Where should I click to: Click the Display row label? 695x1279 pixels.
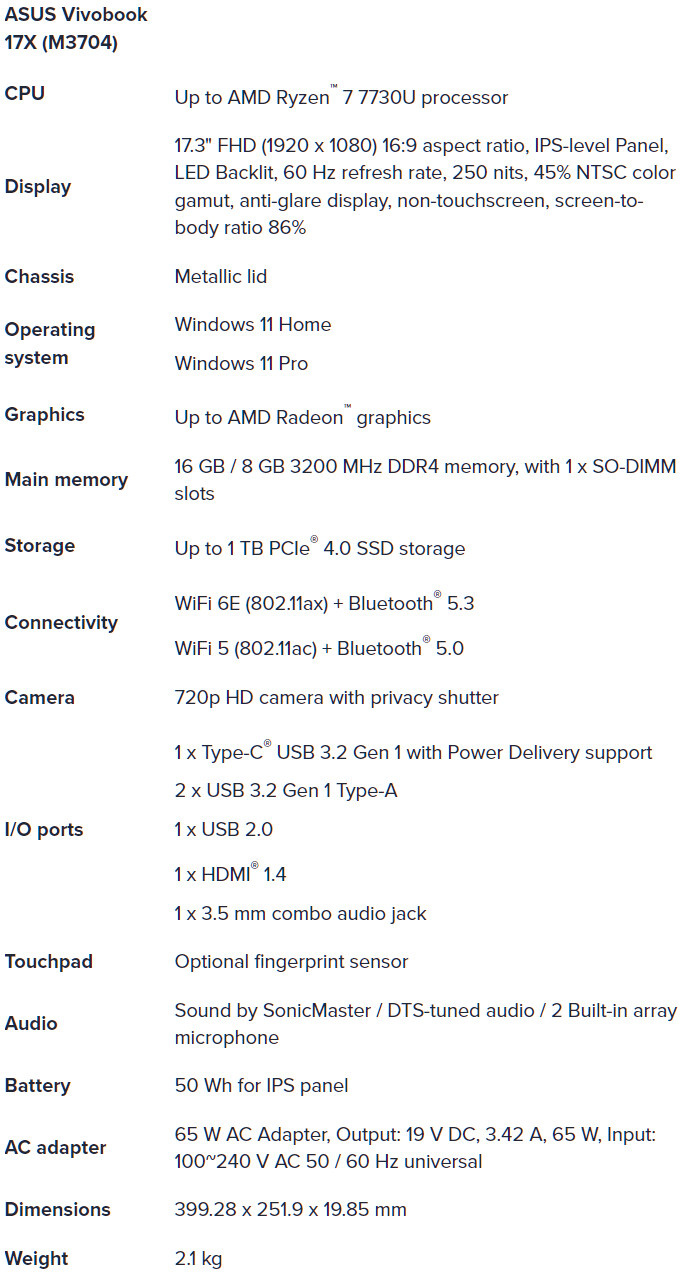38,187
